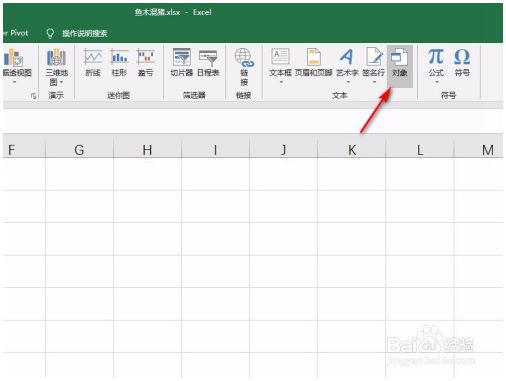Insert a Column (柱形) sparkline
506x381 pixels.
(x=119, y=63)
